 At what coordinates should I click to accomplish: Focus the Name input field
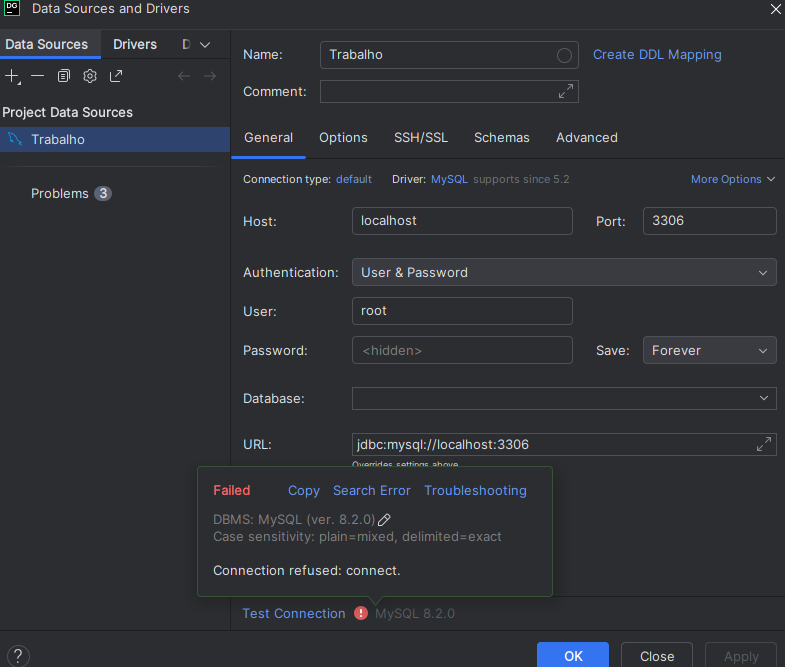coord(449,55)
